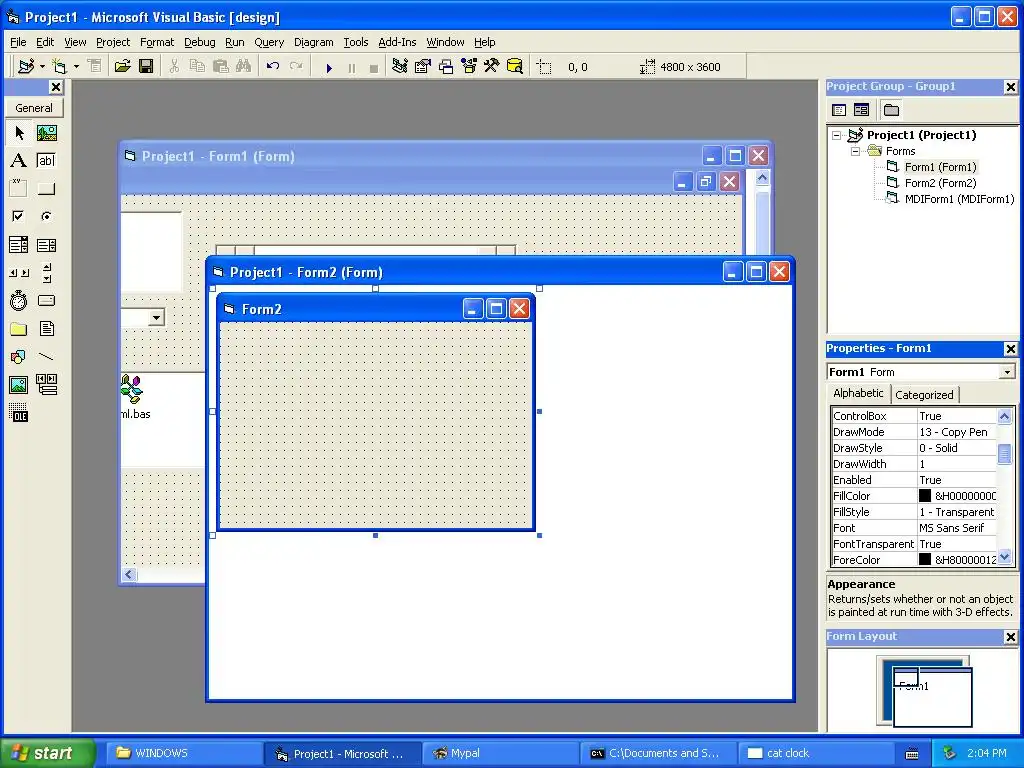Start the program with Run arrow

pos(329,67)
